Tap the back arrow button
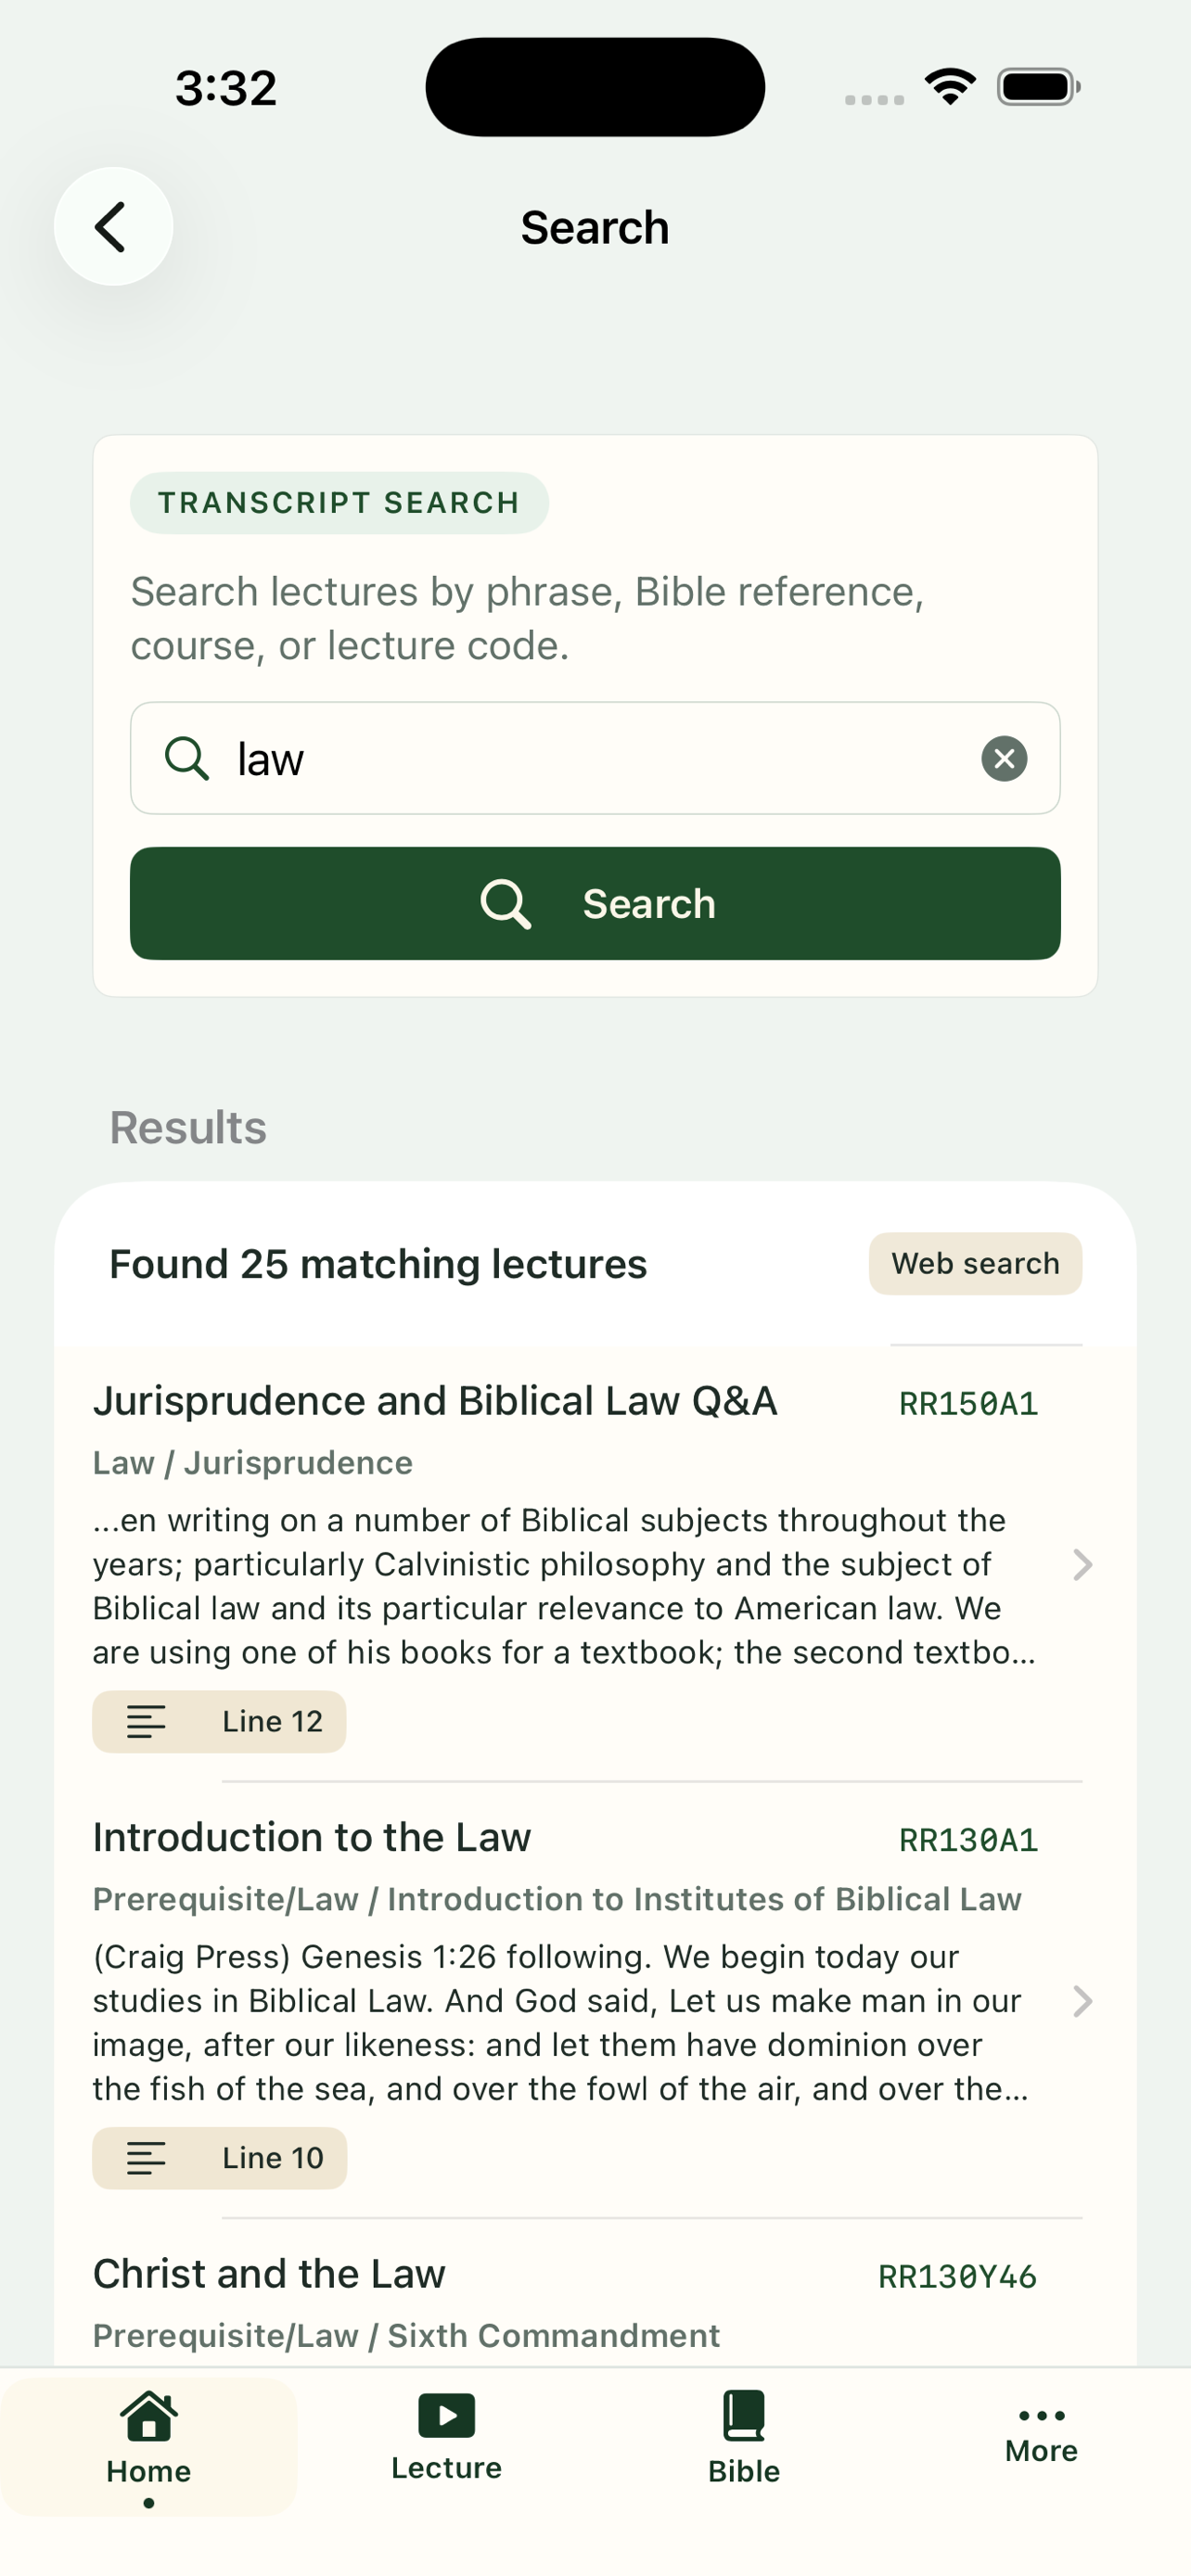 coord(113,227)
